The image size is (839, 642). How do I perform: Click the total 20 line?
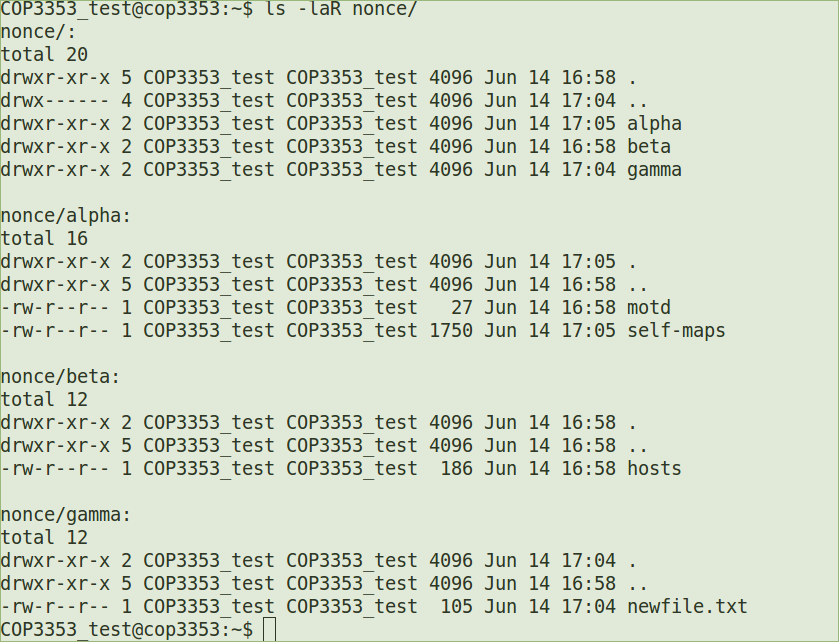(x=44, y=55)
